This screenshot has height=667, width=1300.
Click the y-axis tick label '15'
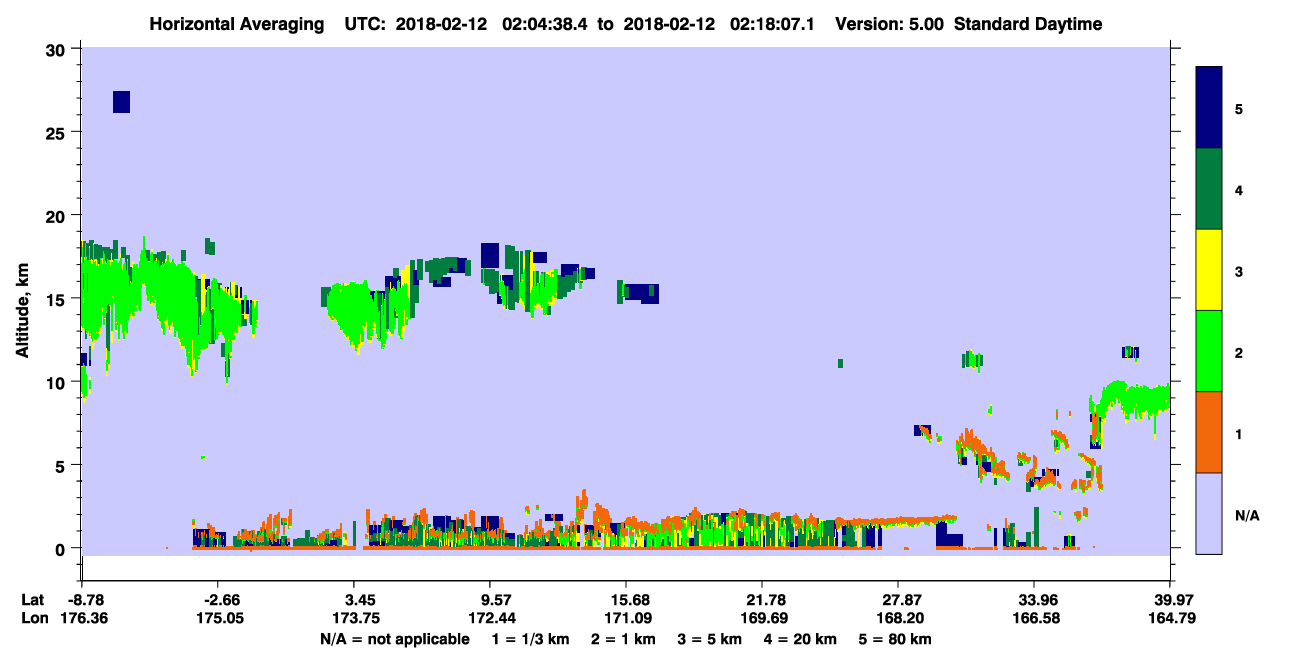click(x=57, y=299)
